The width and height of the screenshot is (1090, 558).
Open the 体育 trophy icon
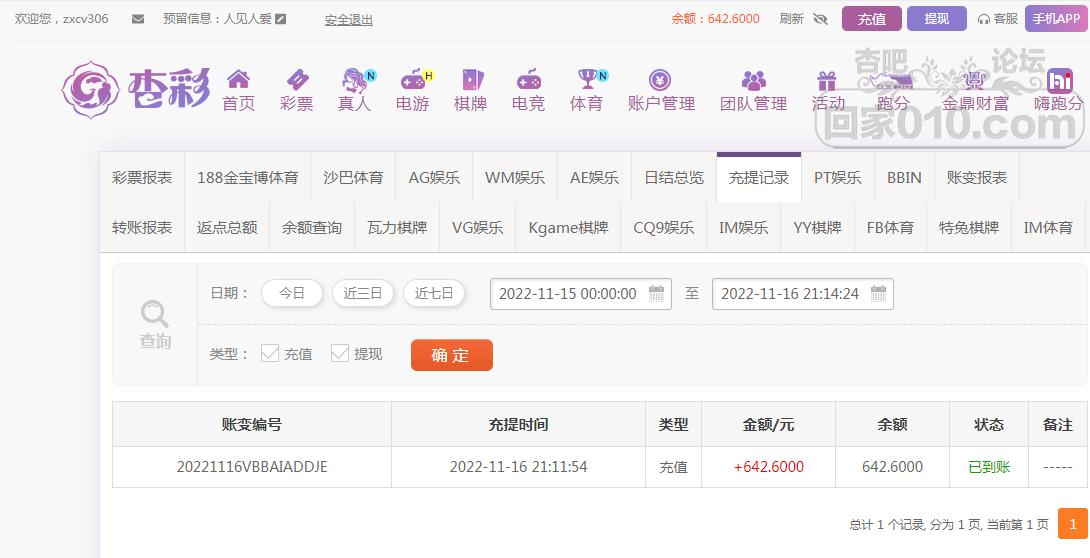click(587, 79)
